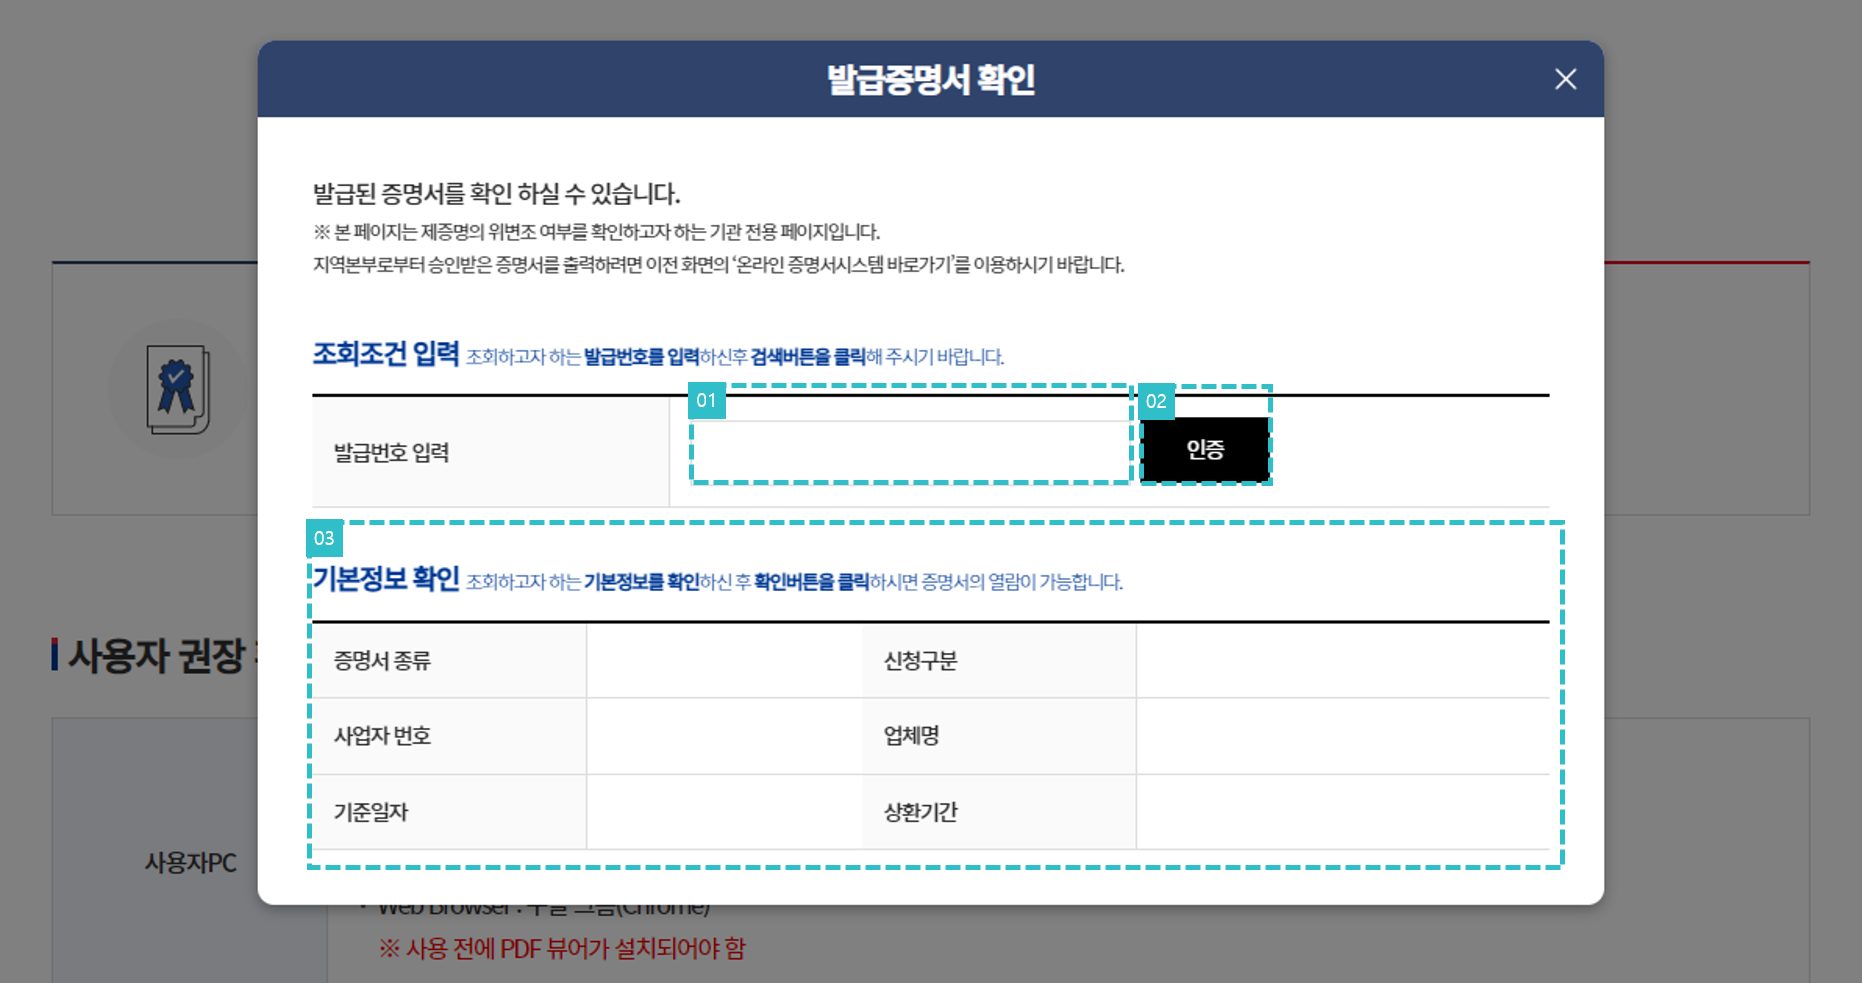Select the 업체명 label cell

[x=999, y=736]
